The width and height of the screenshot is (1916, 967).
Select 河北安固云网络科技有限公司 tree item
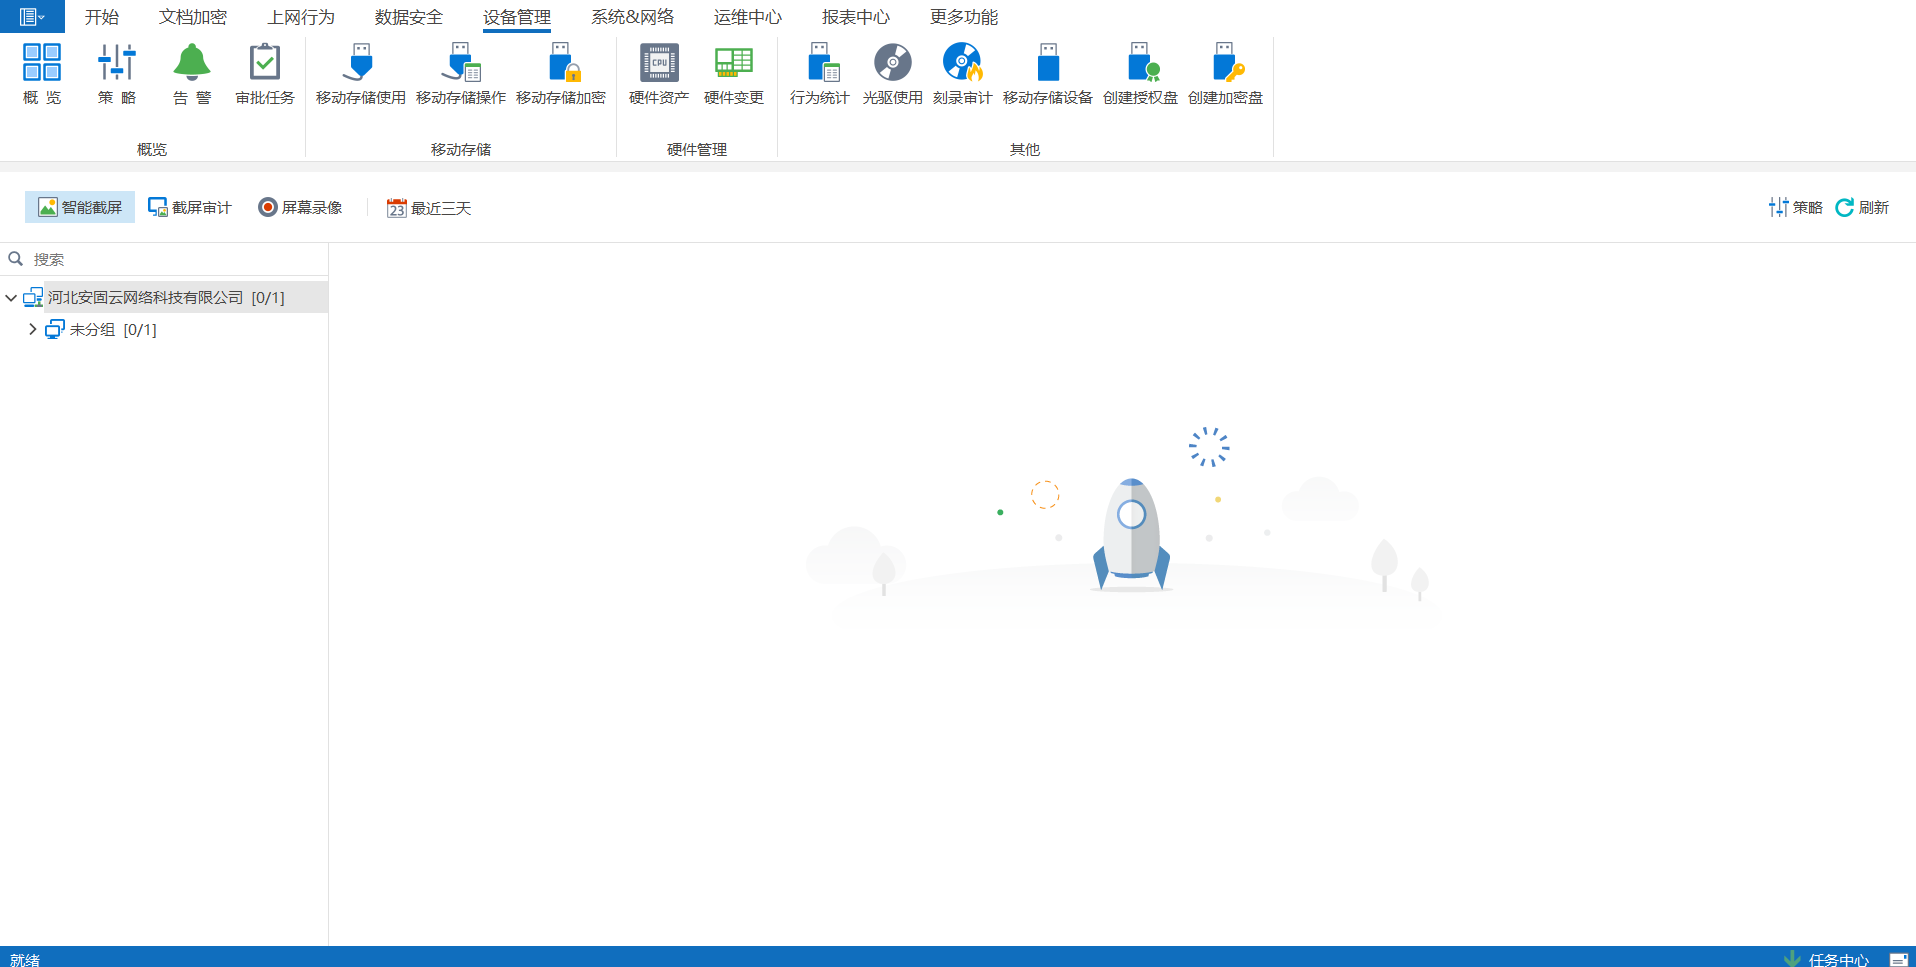click(x=164, y=297)
